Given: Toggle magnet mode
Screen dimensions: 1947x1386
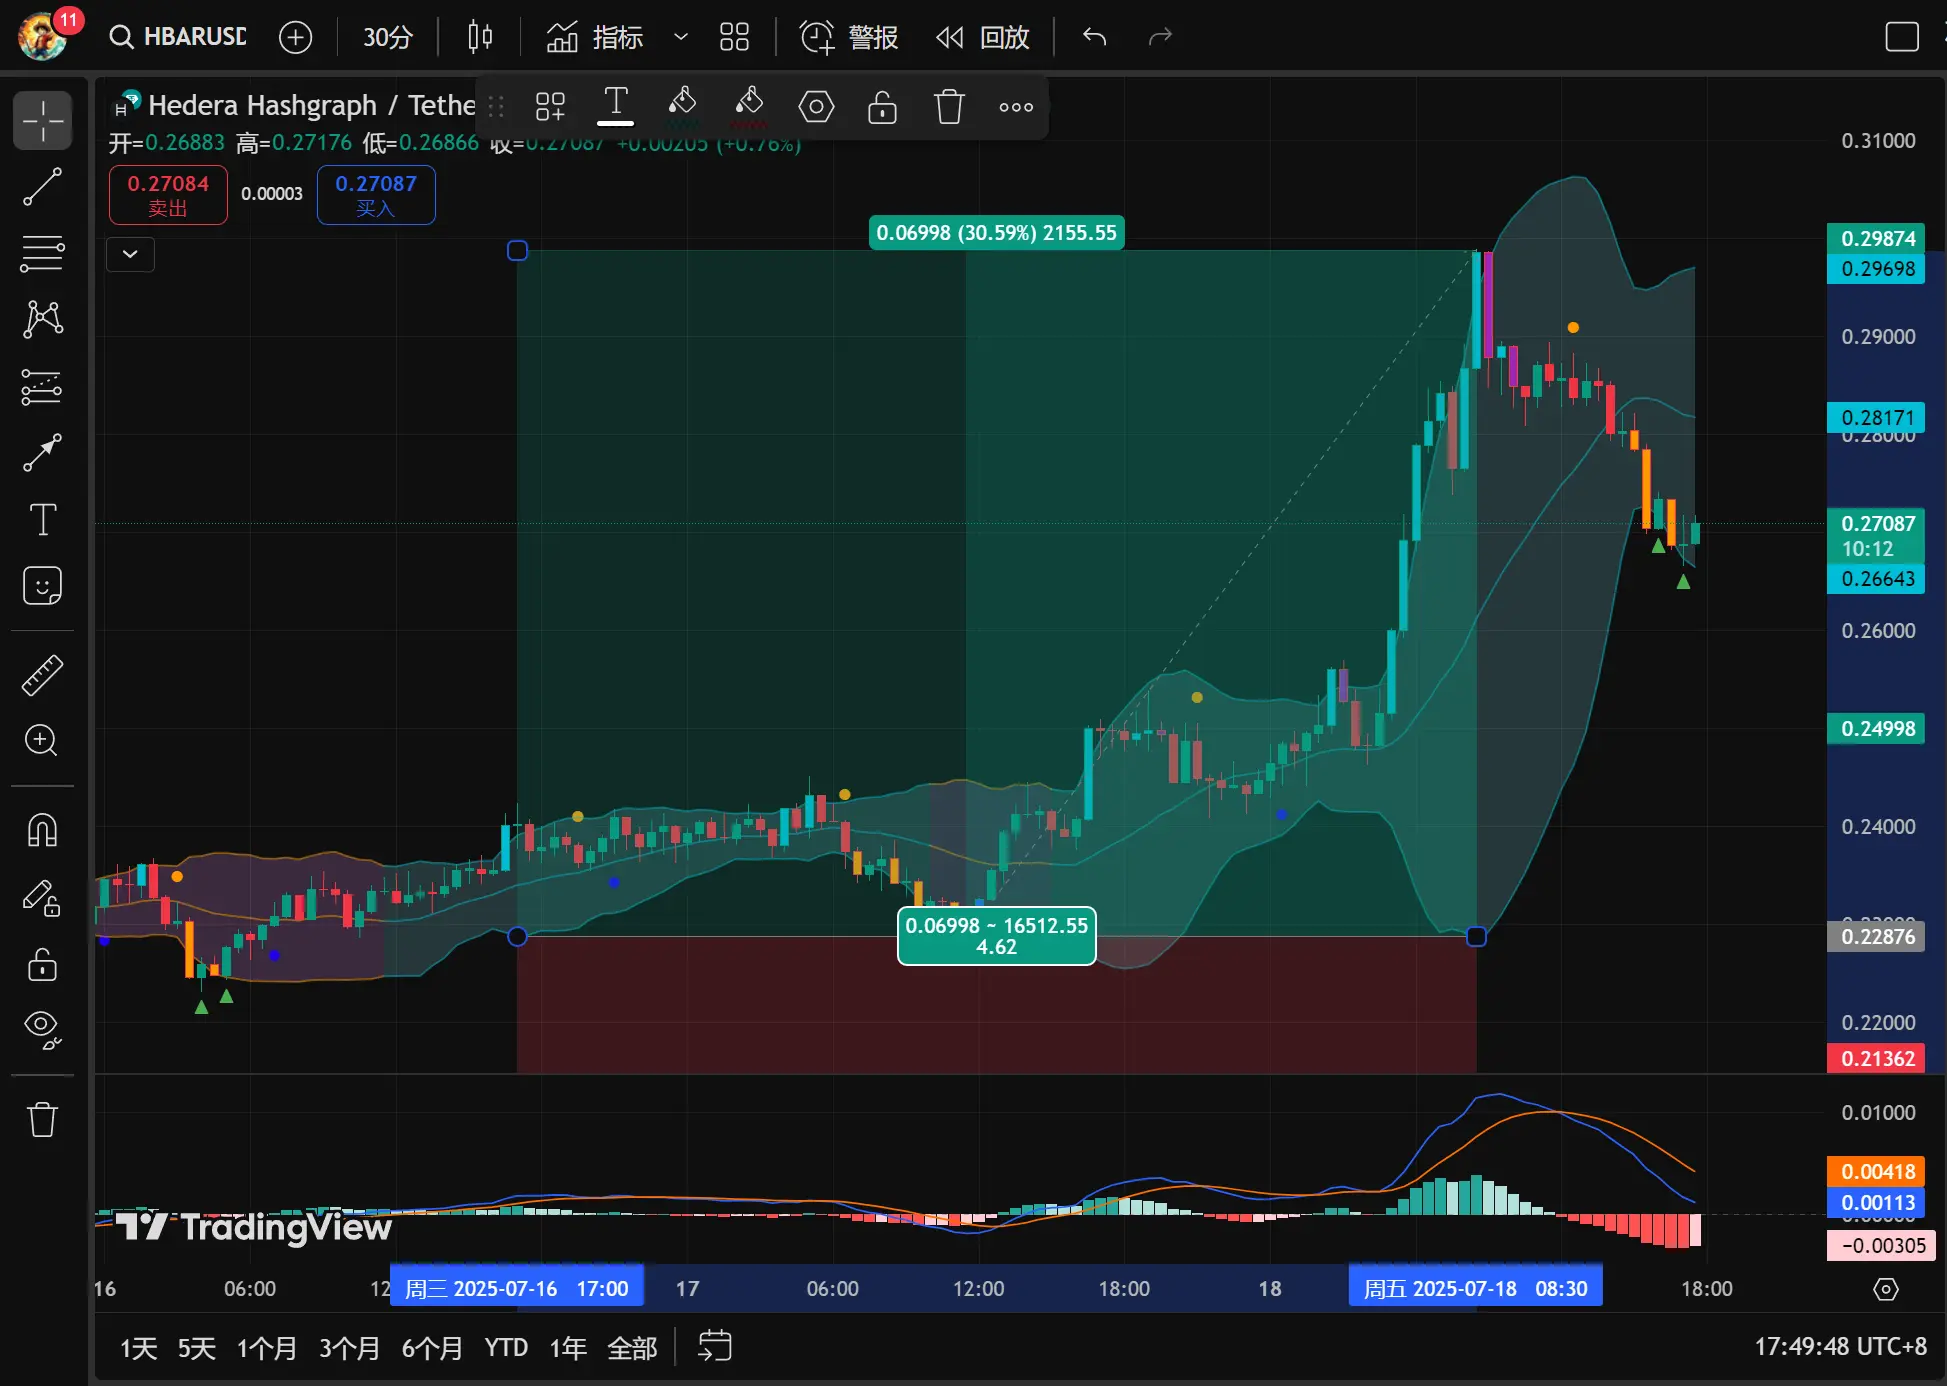Looking at the screenshot, I should click(42, 830).
